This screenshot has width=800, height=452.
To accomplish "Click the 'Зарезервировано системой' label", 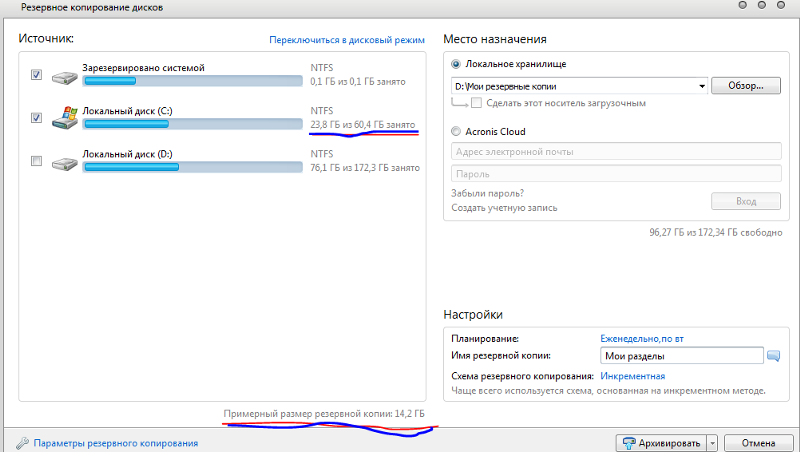I will (143, 68).
